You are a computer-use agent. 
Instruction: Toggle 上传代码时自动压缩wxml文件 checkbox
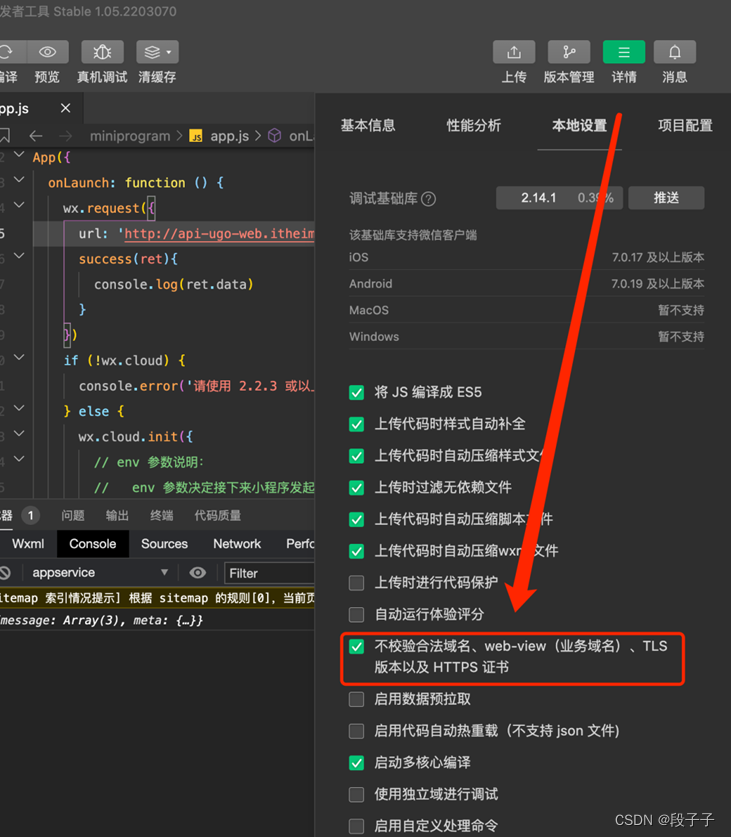(356, 551)
